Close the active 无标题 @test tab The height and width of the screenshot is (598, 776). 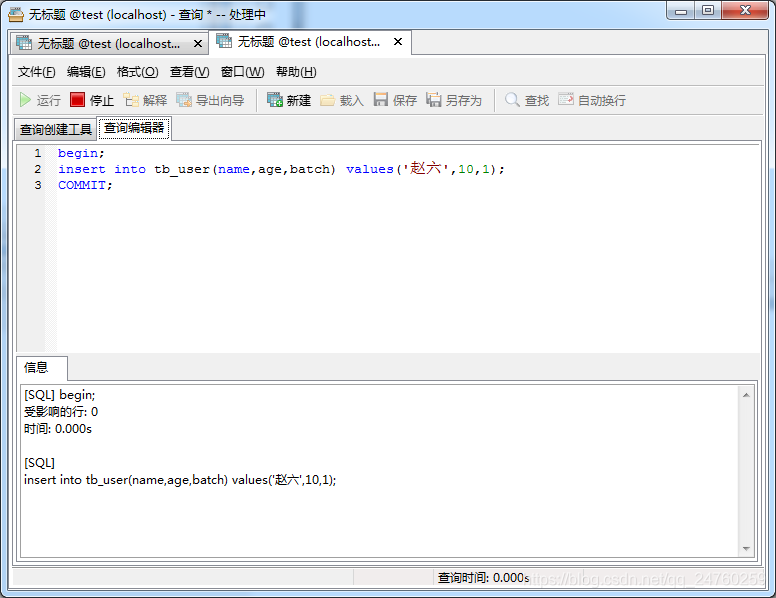tap(398, 42)
